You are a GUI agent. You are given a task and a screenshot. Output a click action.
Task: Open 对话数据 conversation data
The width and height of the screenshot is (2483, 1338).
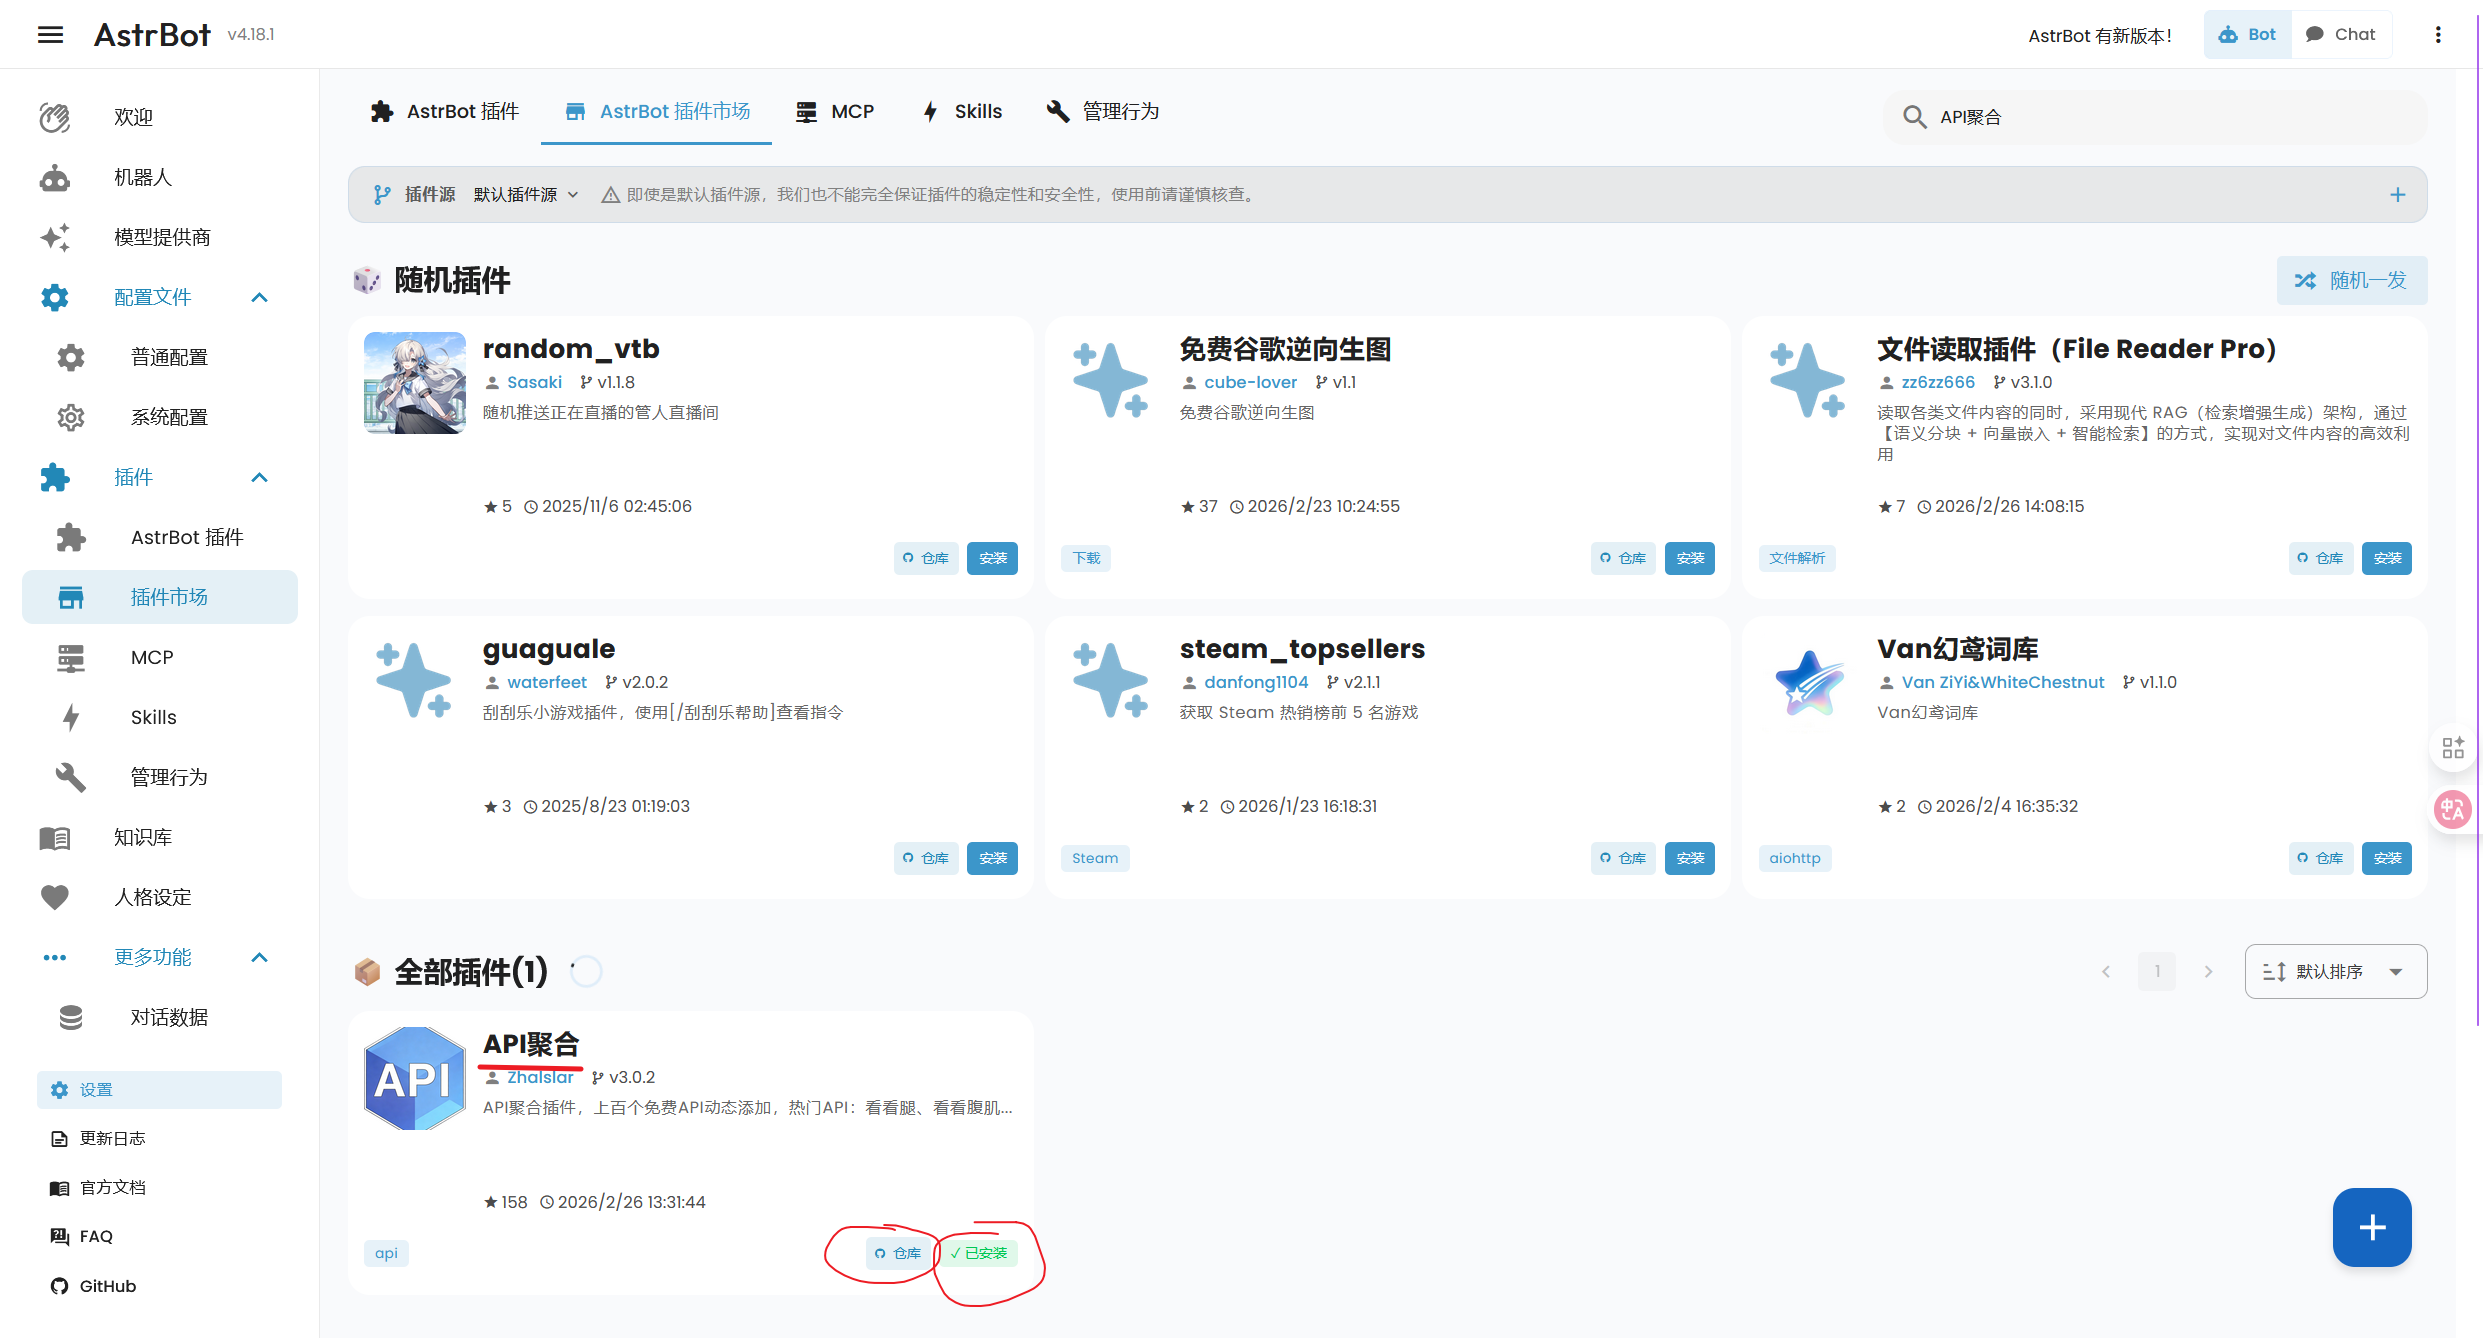(x=160, y=1017)
